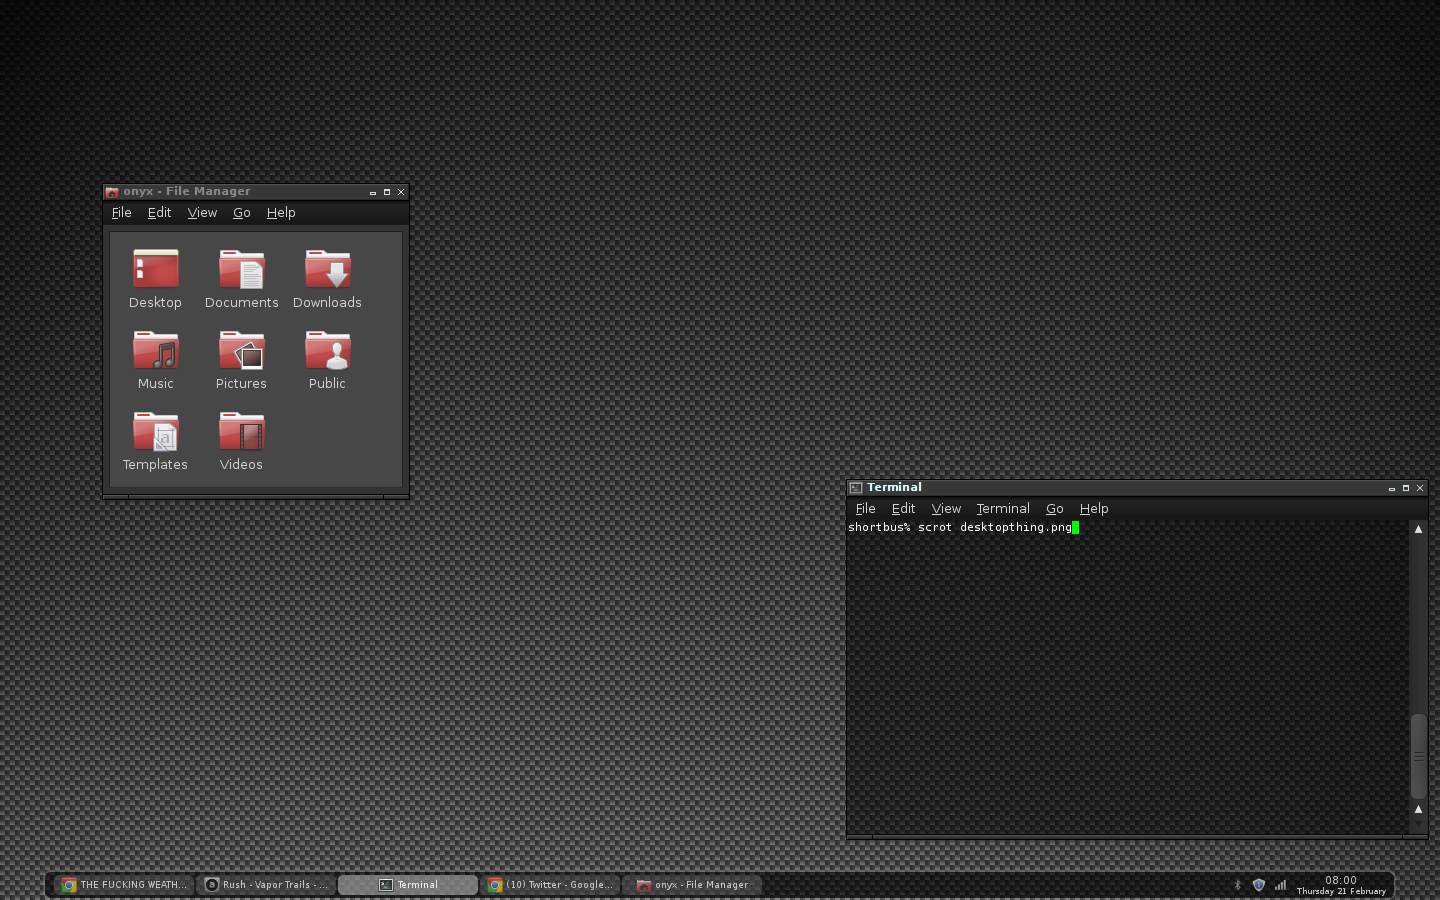Open the blue shield tray icon
Screen dimensions: 1440x900
[x=1259, y=885]
